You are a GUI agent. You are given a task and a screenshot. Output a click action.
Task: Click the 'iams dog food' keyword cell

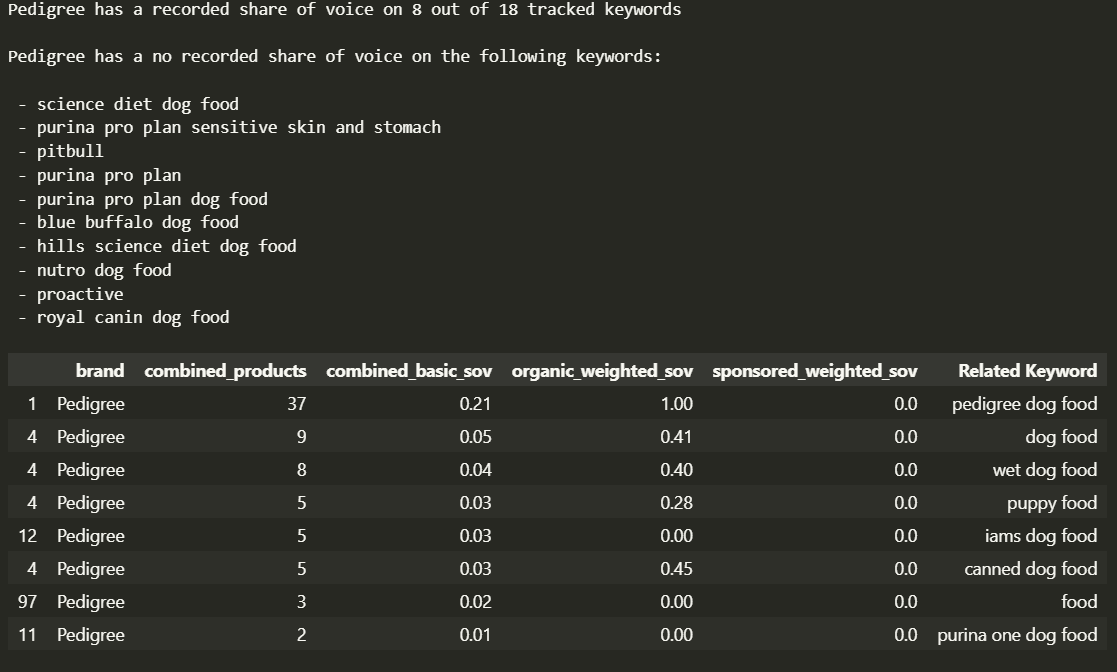click(1041, 536)
